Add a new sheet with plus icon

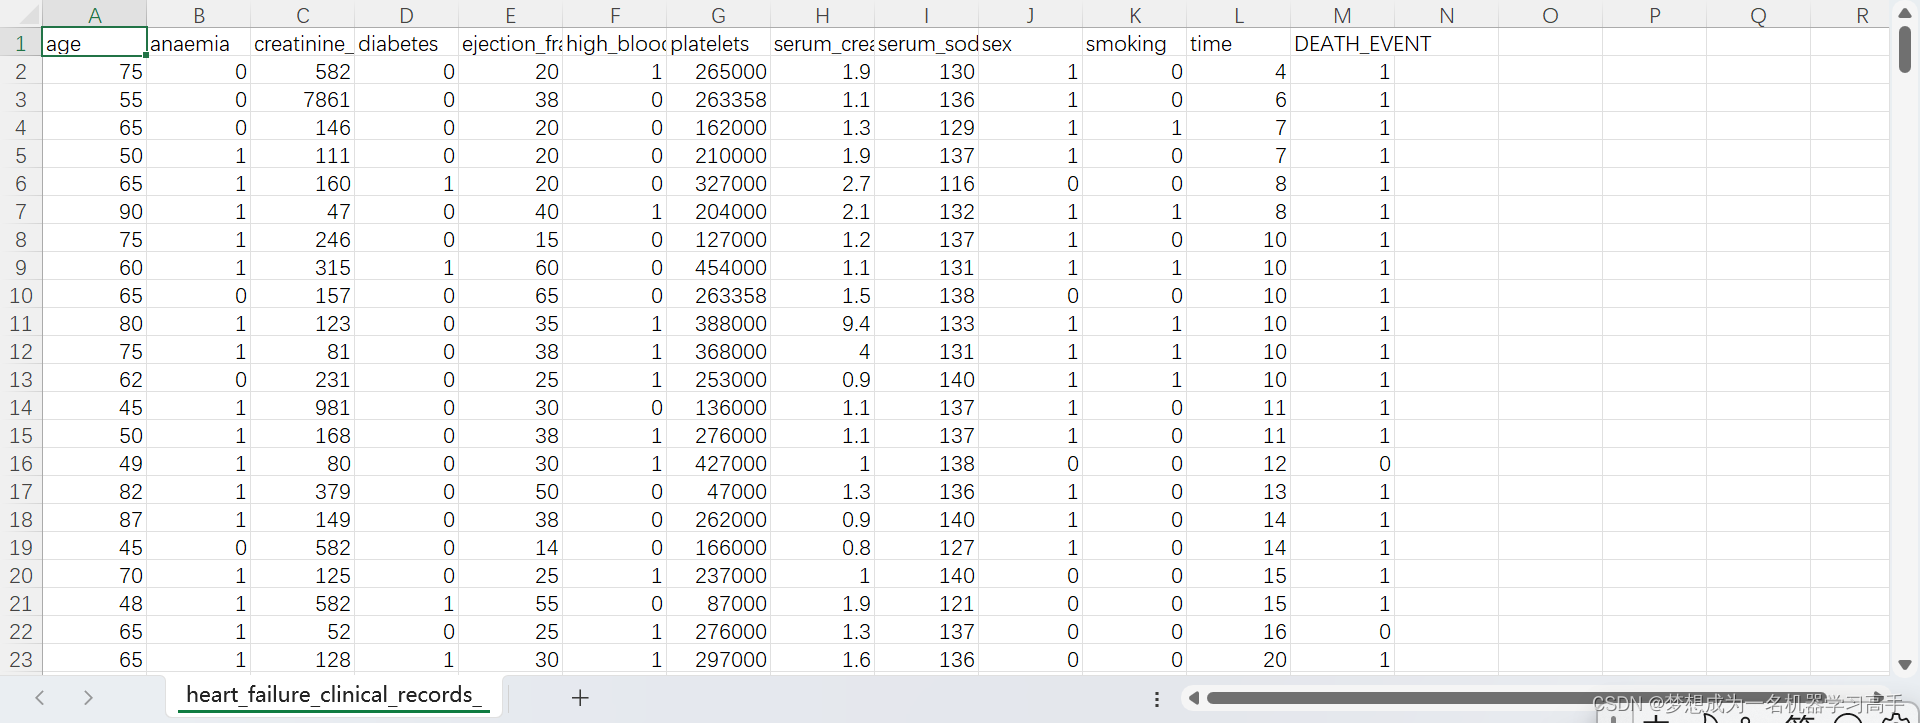pyautogui.click(x=580, y=698)
